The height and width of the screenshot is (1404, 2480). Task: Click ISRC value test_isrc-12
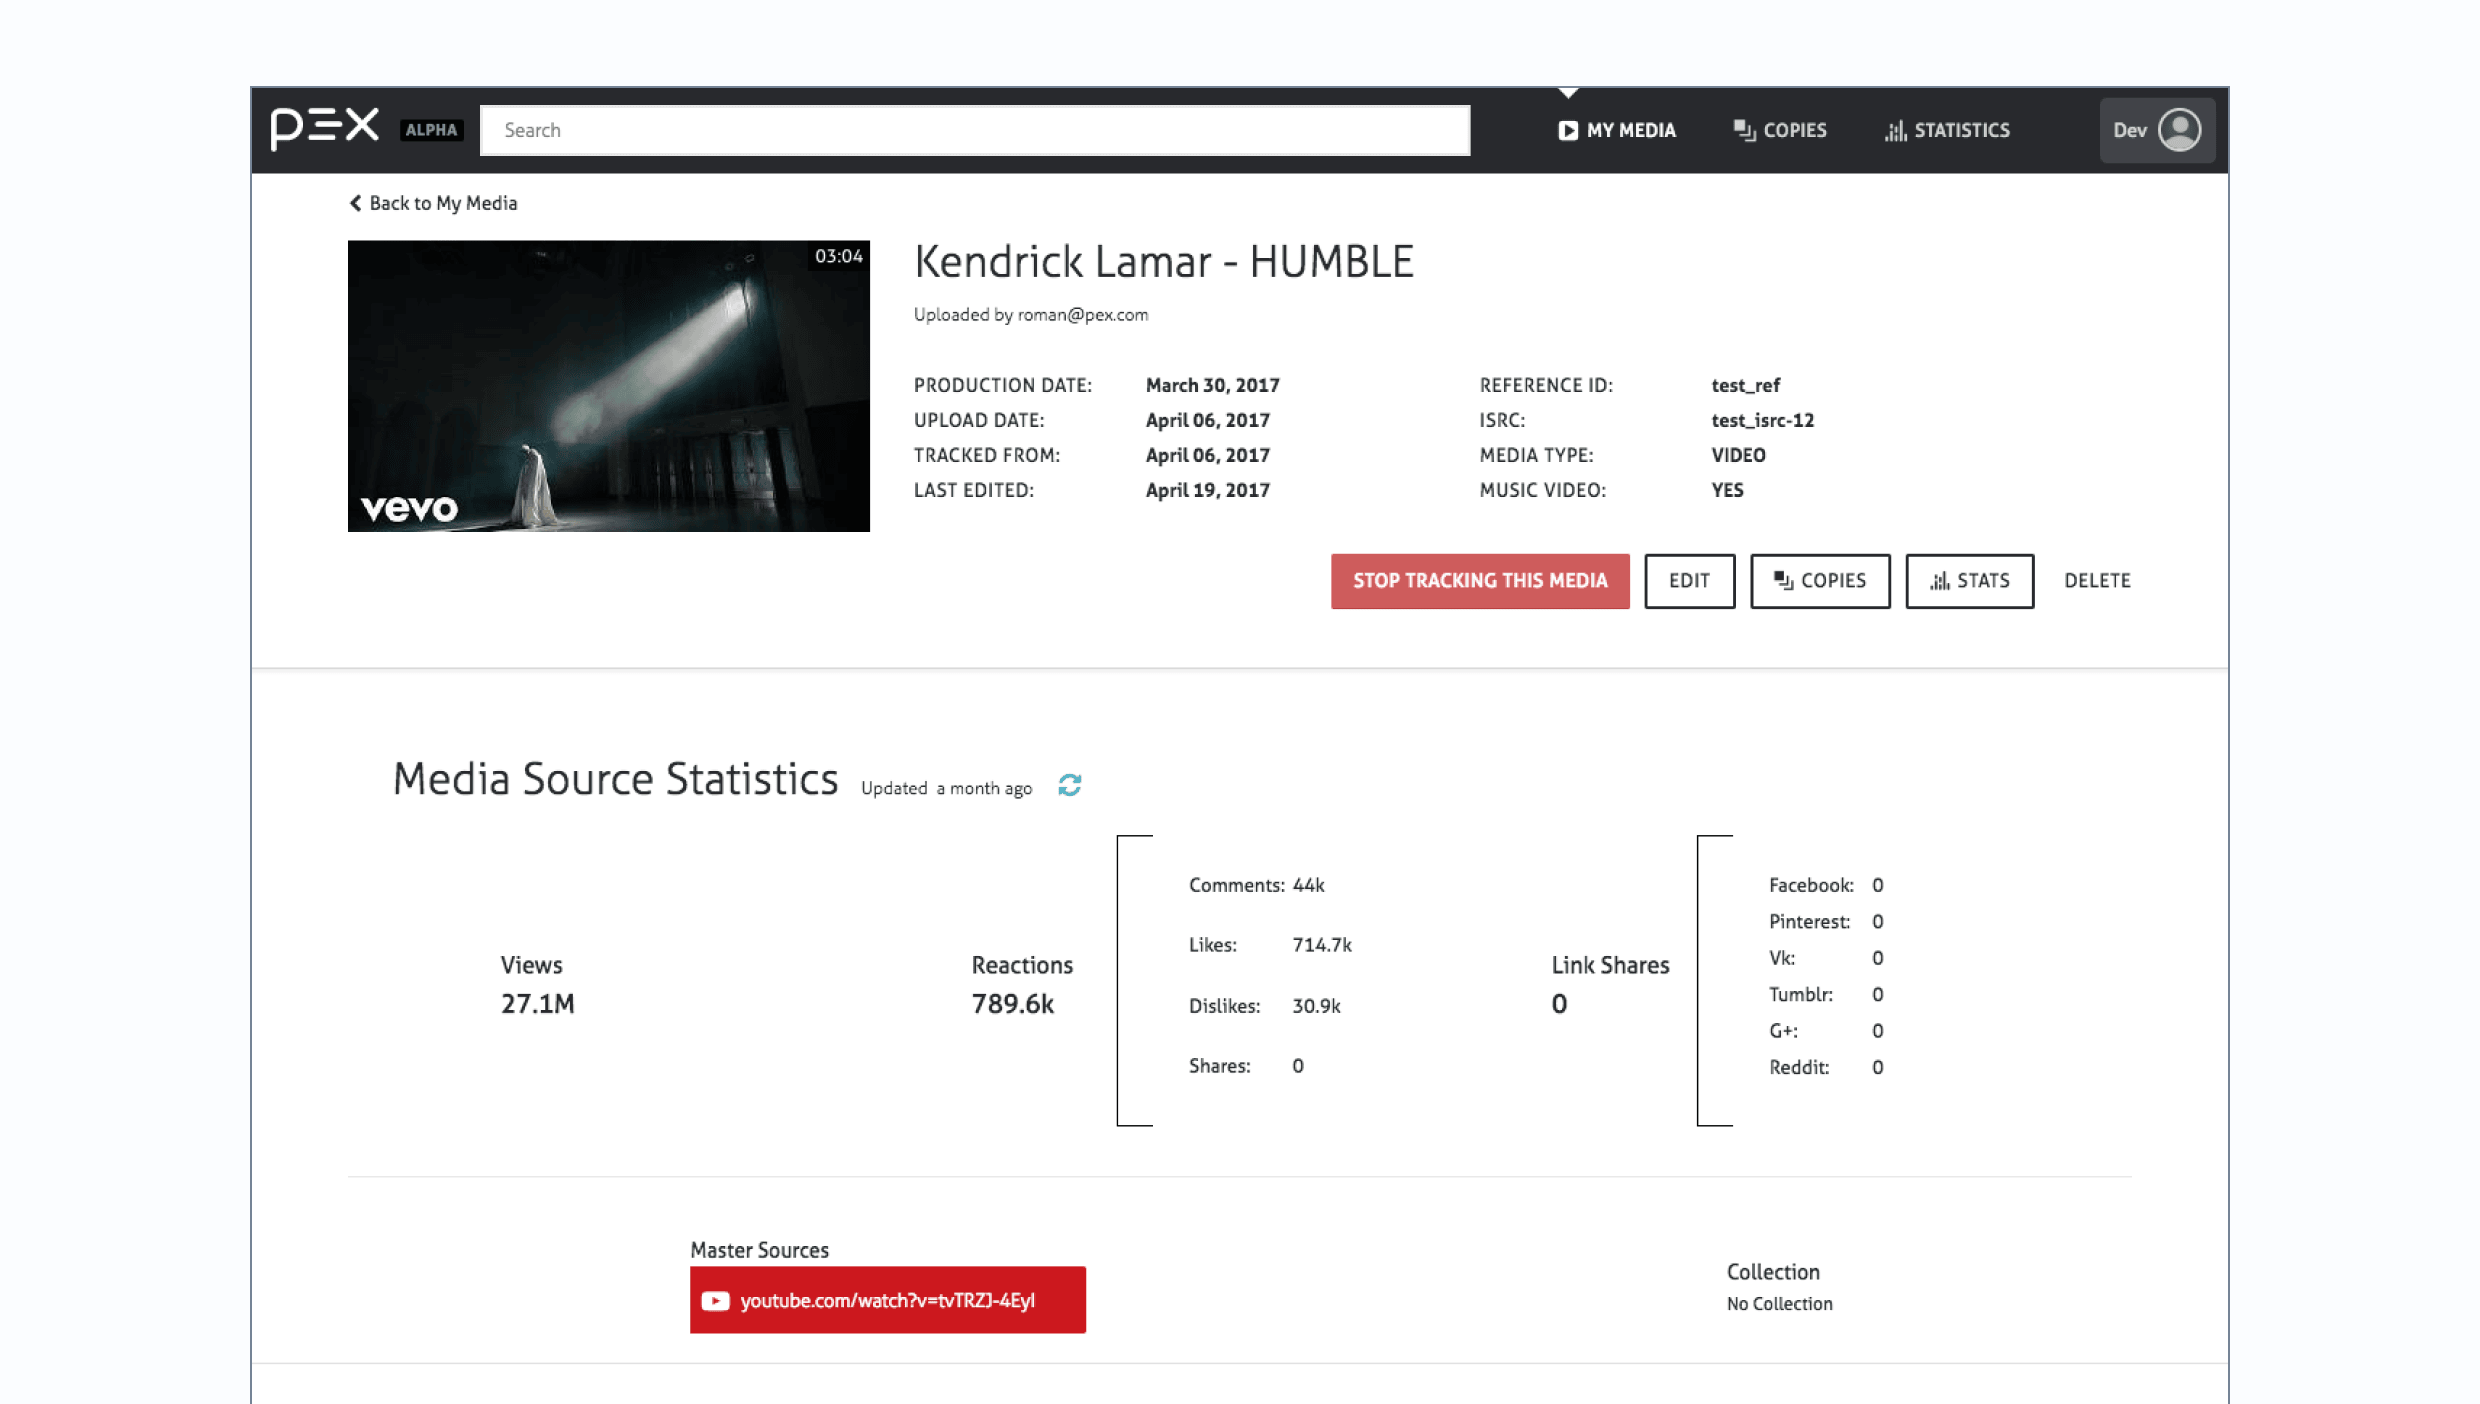point(1763,420)
